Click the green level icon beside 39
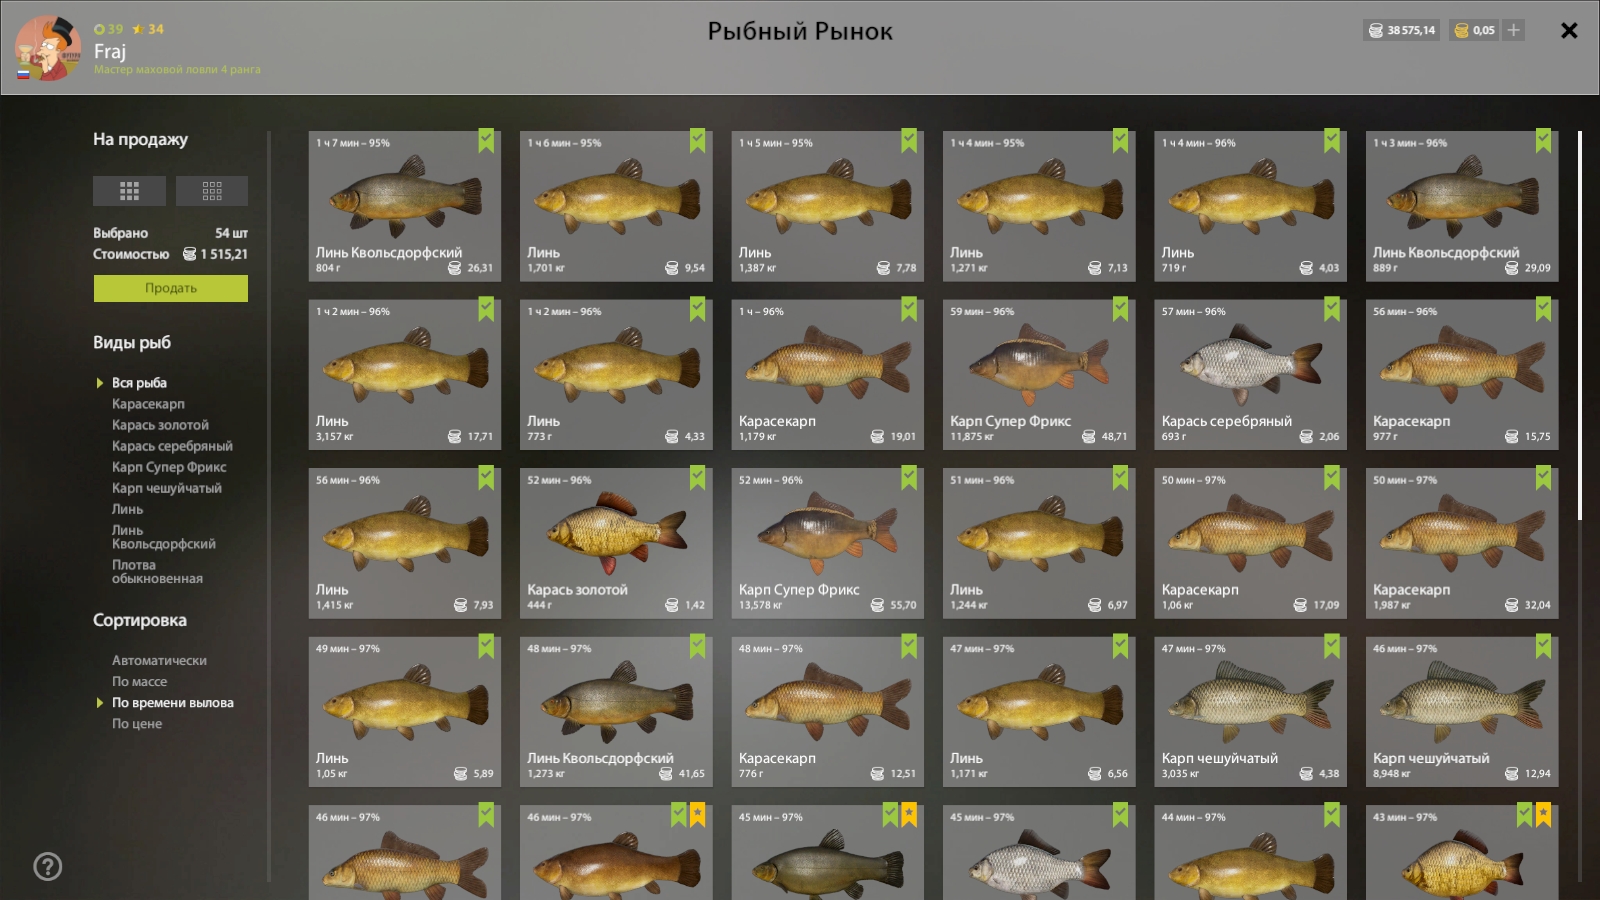This screenshot has height=900, width=1600. tap(99, 29)
